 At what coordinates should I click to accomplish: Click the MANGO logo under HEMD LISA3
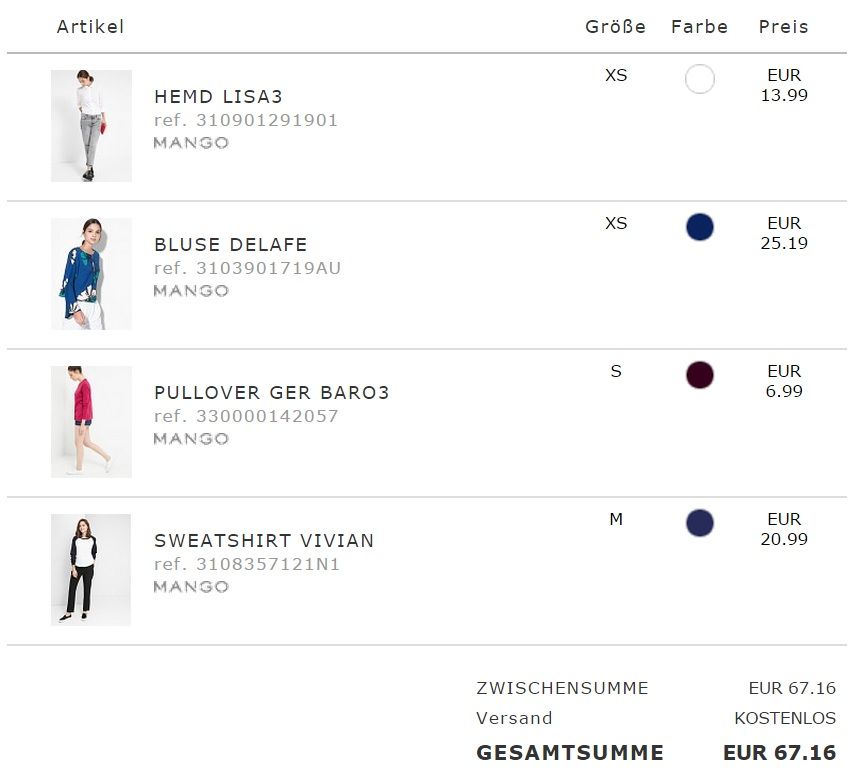click(191, 143)
